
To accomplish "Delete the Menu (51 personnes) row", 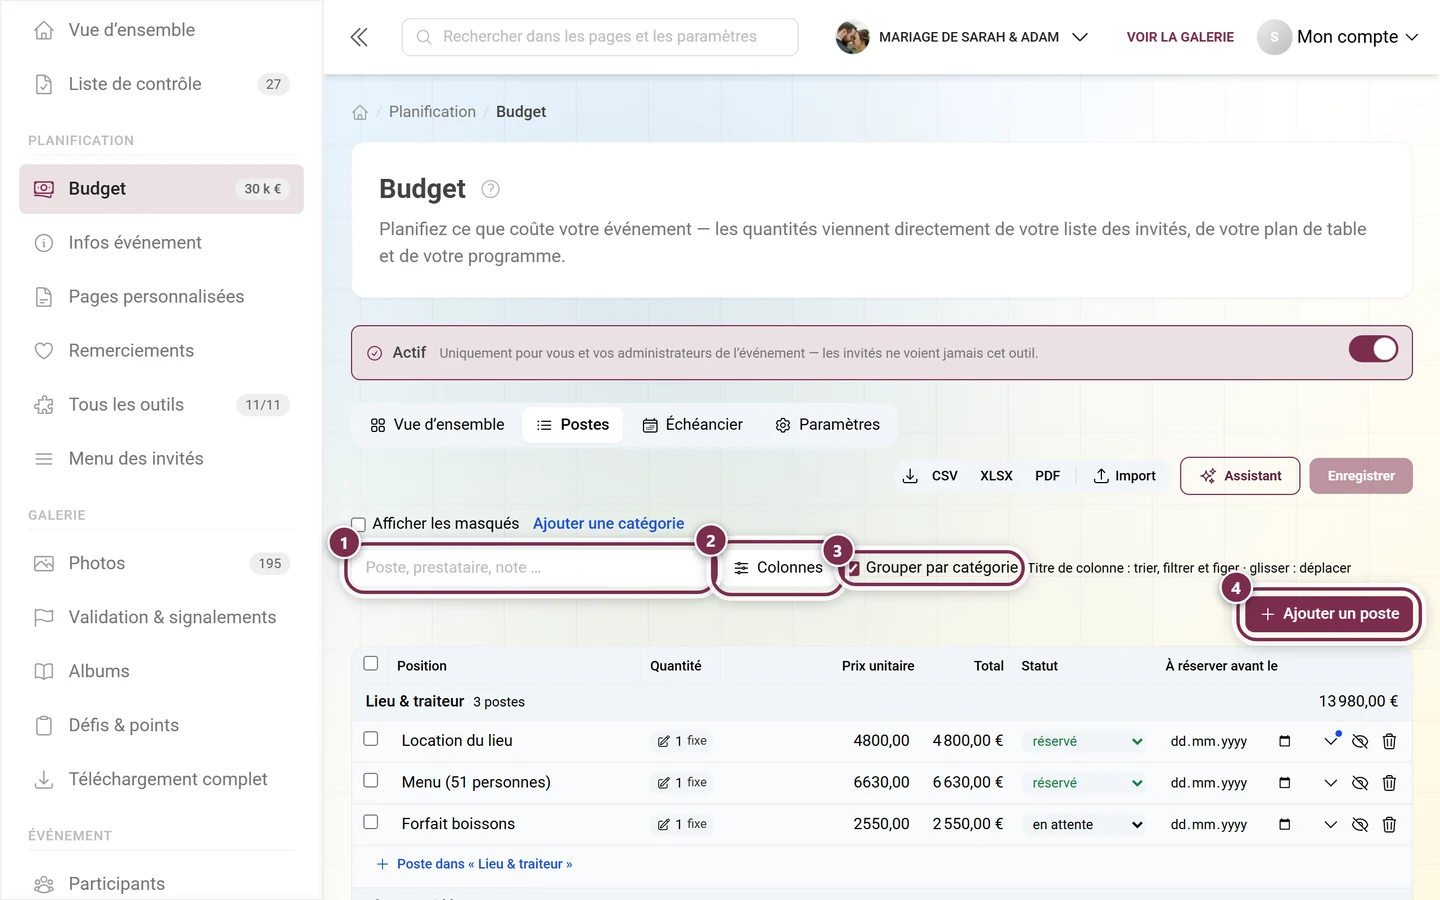I will pyautogui.click(x=1389, y=783).
